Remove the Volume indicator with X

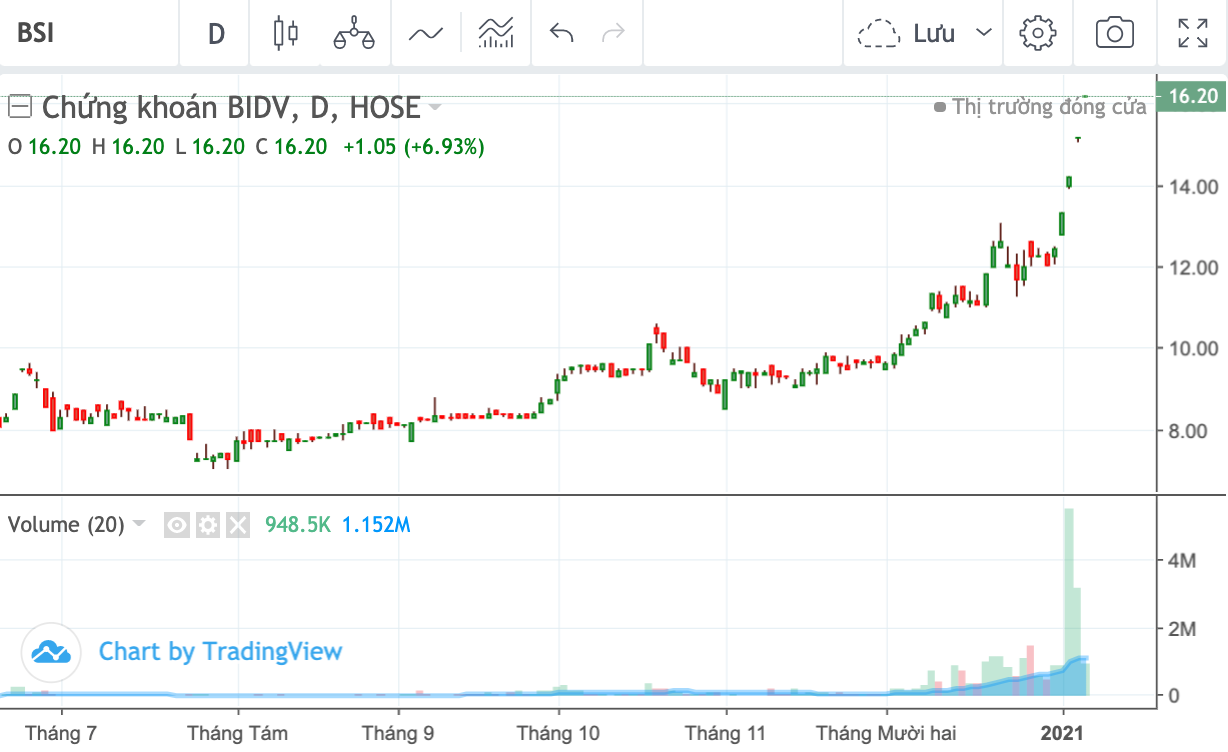coord(237,525)
